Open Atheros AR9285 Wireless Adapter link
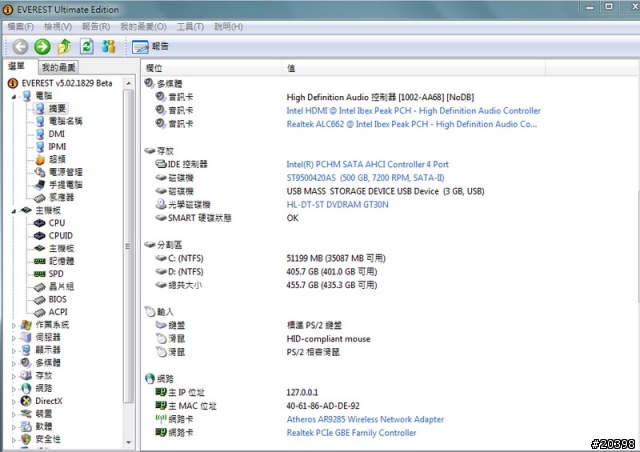This screenshot has height=452, width=640. [365, 419]
